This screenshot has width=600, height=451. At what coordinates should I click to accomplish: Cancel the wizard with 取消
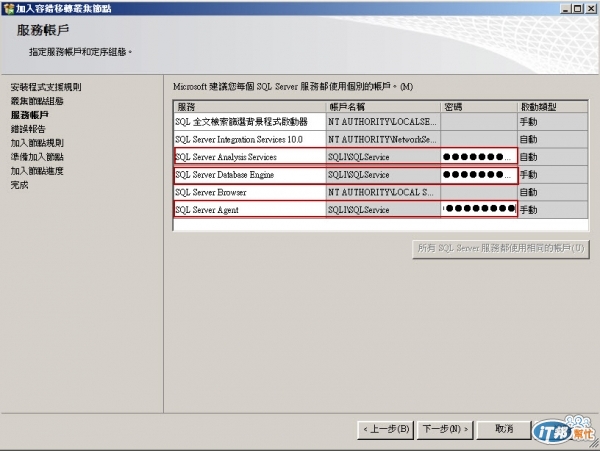coord(504,430)
